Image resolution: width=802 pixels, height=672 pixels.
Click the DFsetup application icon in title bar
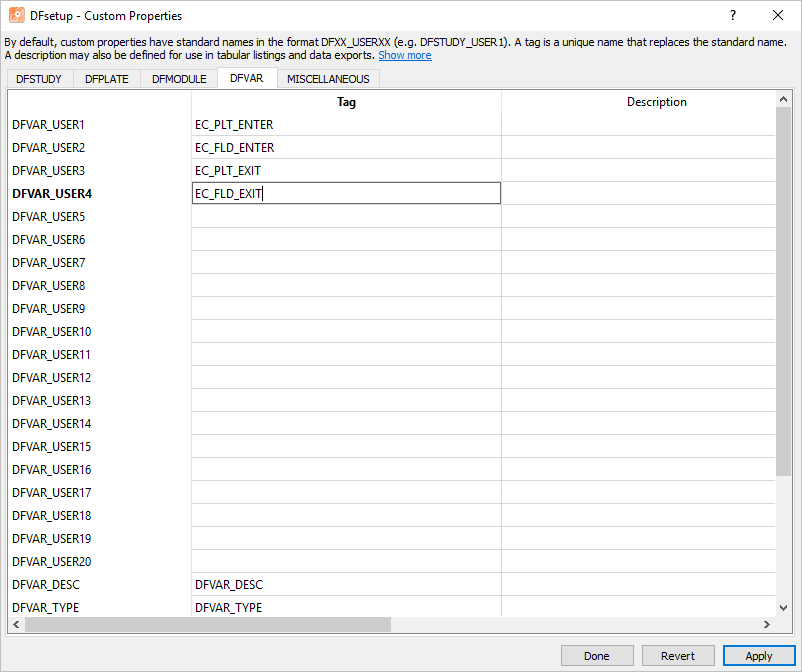pos(17,15)
